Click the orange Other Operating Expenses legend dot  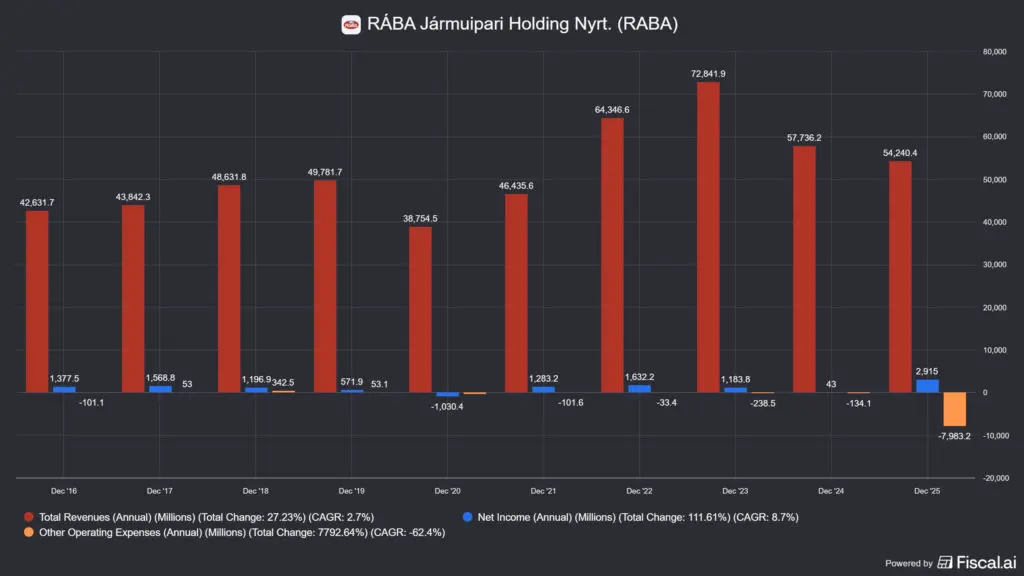click(29, 532)
